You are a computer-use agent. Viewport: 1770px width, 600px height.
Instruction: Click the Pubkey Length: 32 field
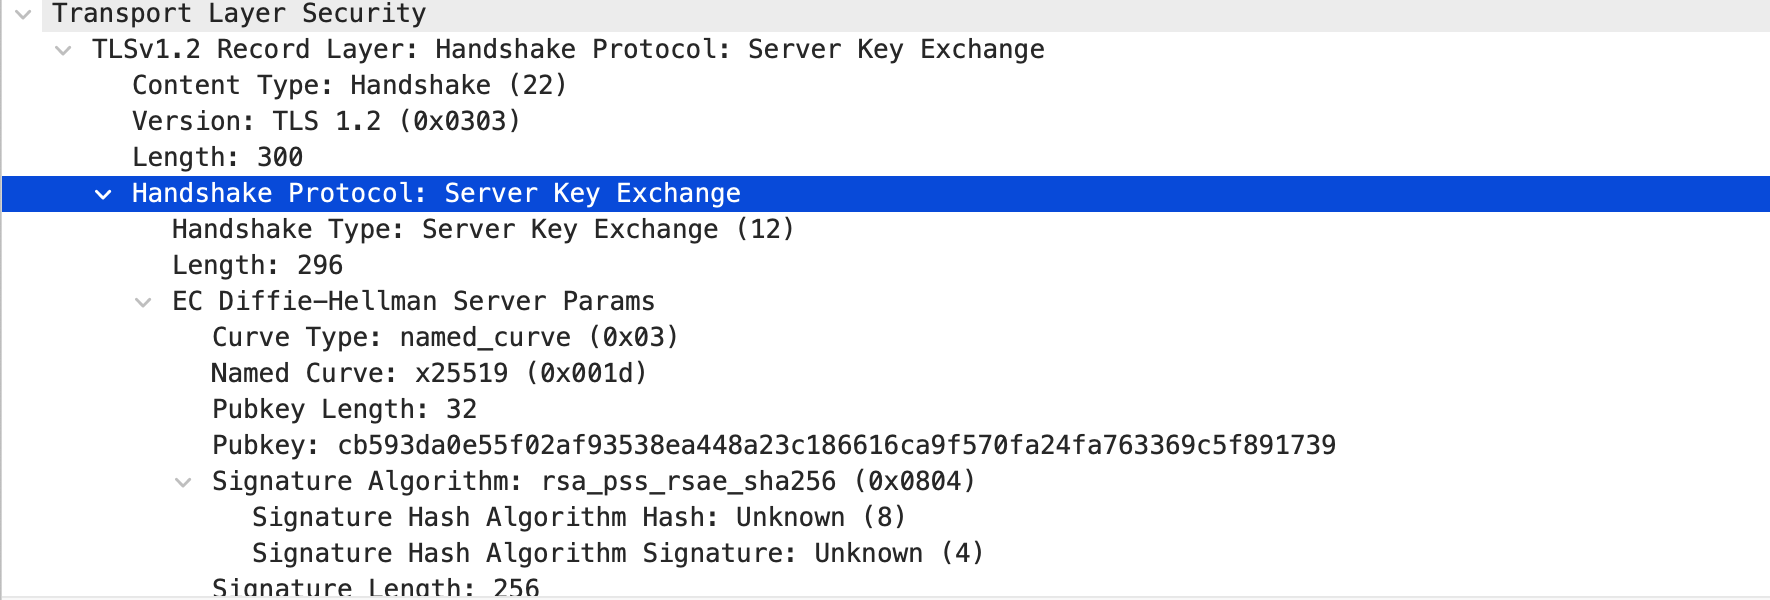344,410
